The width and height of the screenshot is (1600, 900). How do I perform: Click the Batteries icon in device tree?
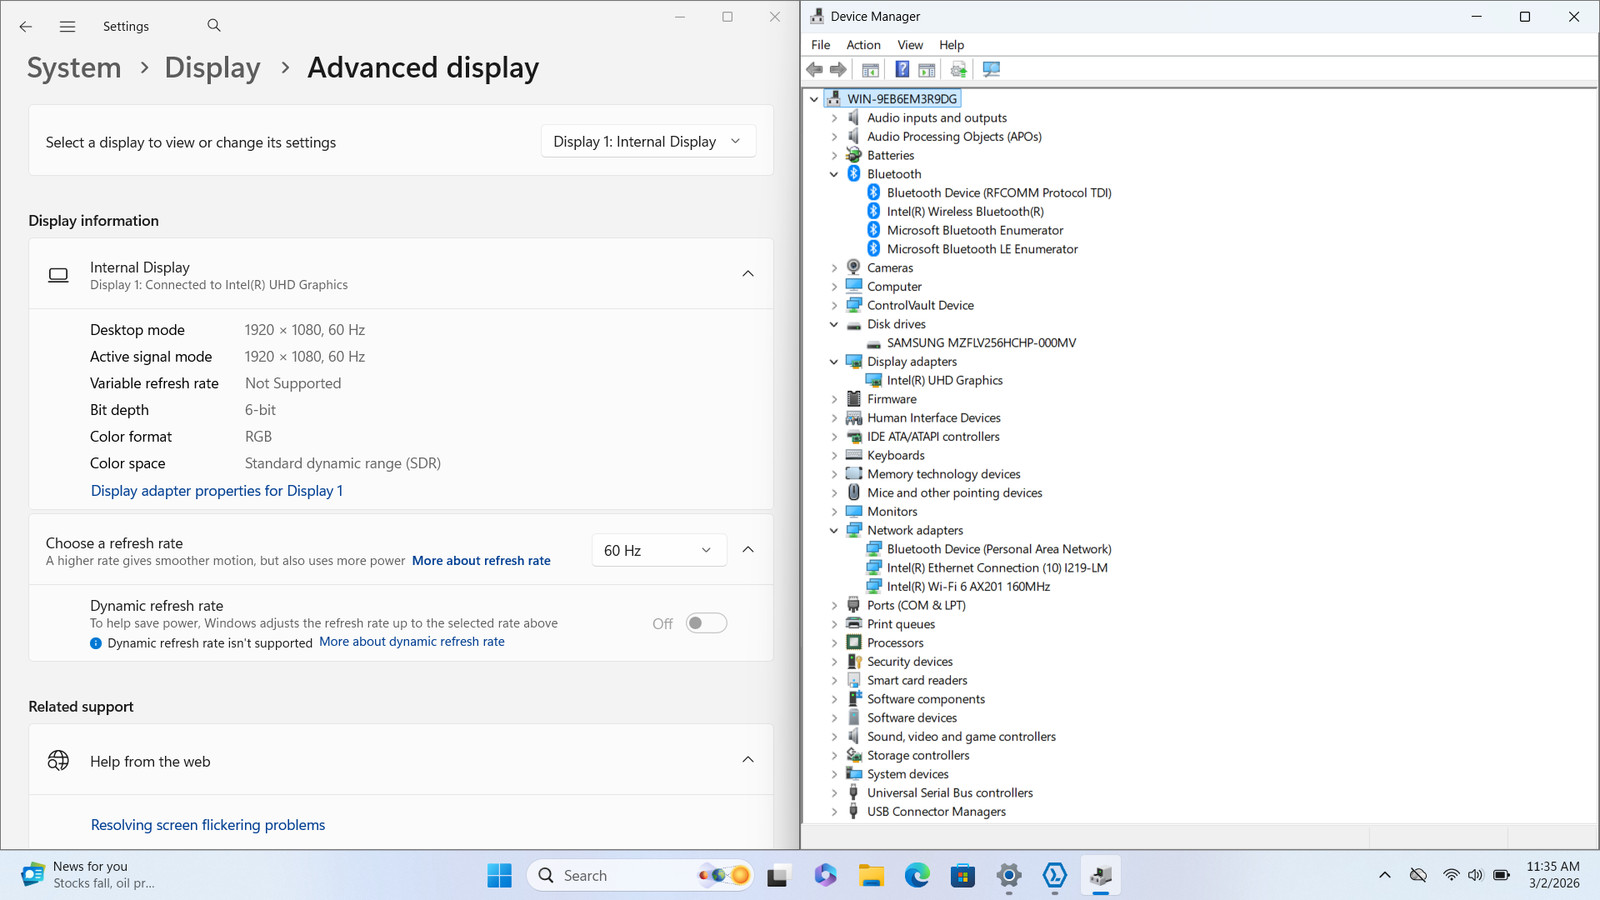(854, 155)
